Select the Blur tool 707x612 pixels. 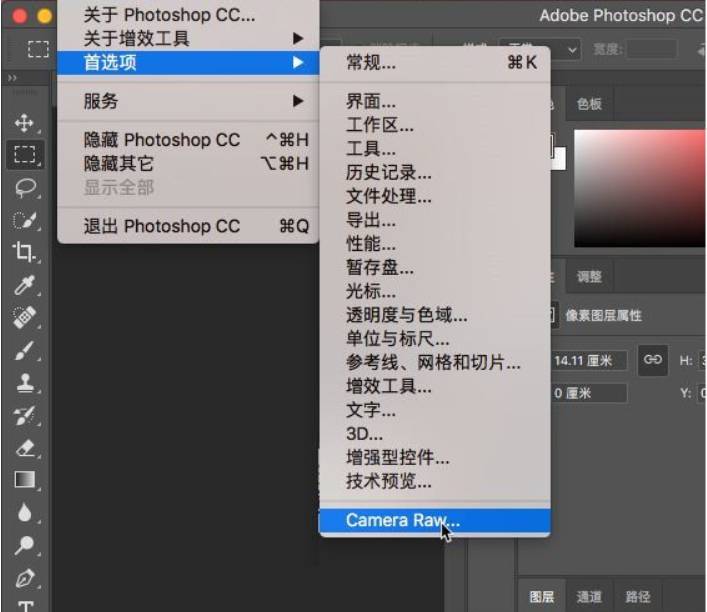click(25, 512)
